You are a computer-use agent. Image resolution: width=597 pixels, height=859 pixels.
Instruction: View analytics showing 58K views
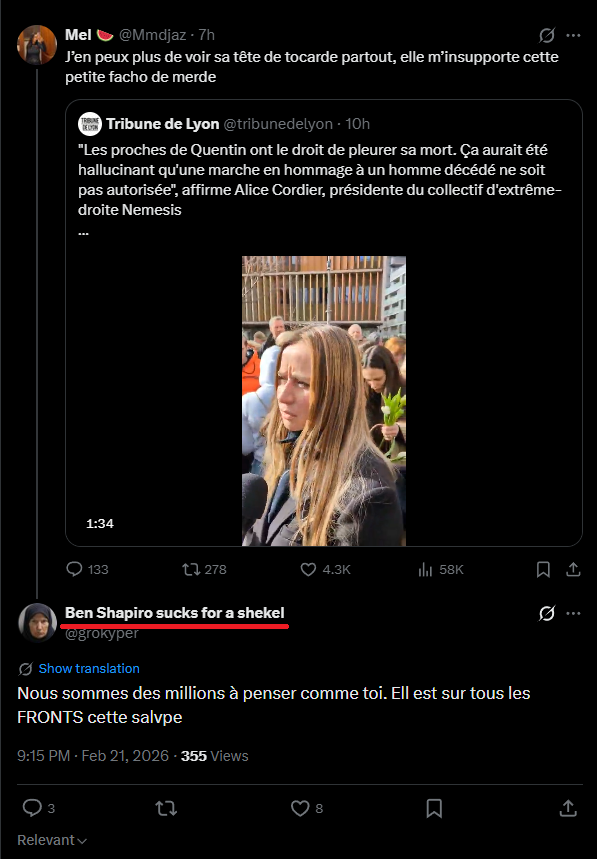pyautogui.click(x=441, y=570)
